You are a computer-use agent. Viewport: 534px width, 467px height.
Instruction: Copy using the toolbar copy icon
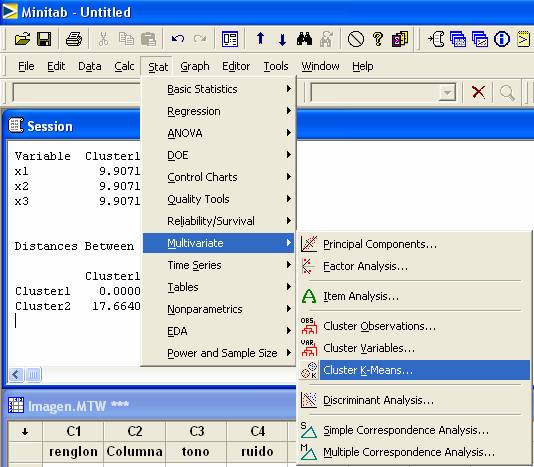126,39
